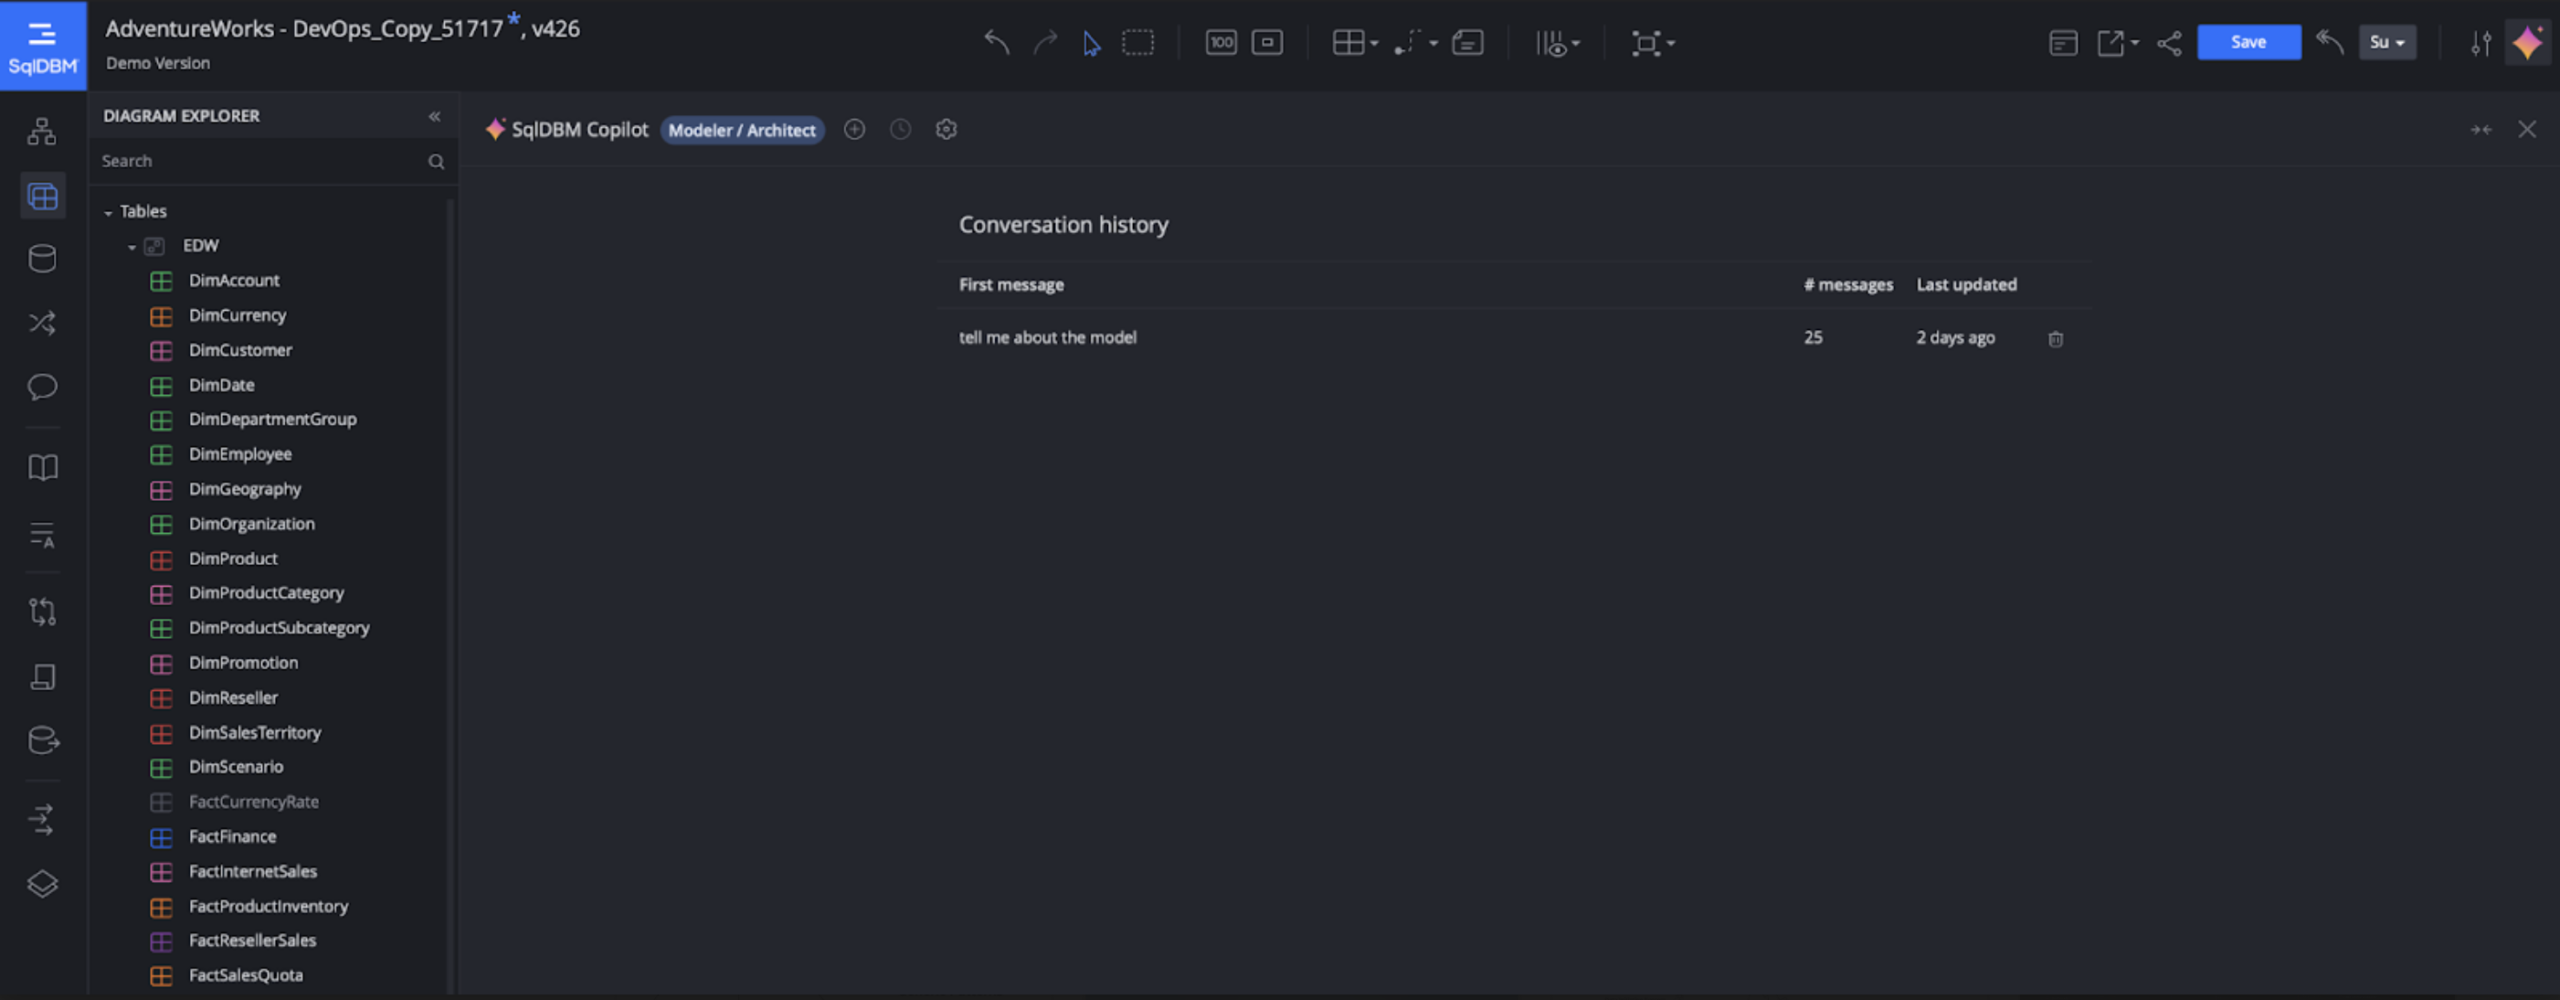Toggle the Modeler / Architect mode badge

coord(742,130)
